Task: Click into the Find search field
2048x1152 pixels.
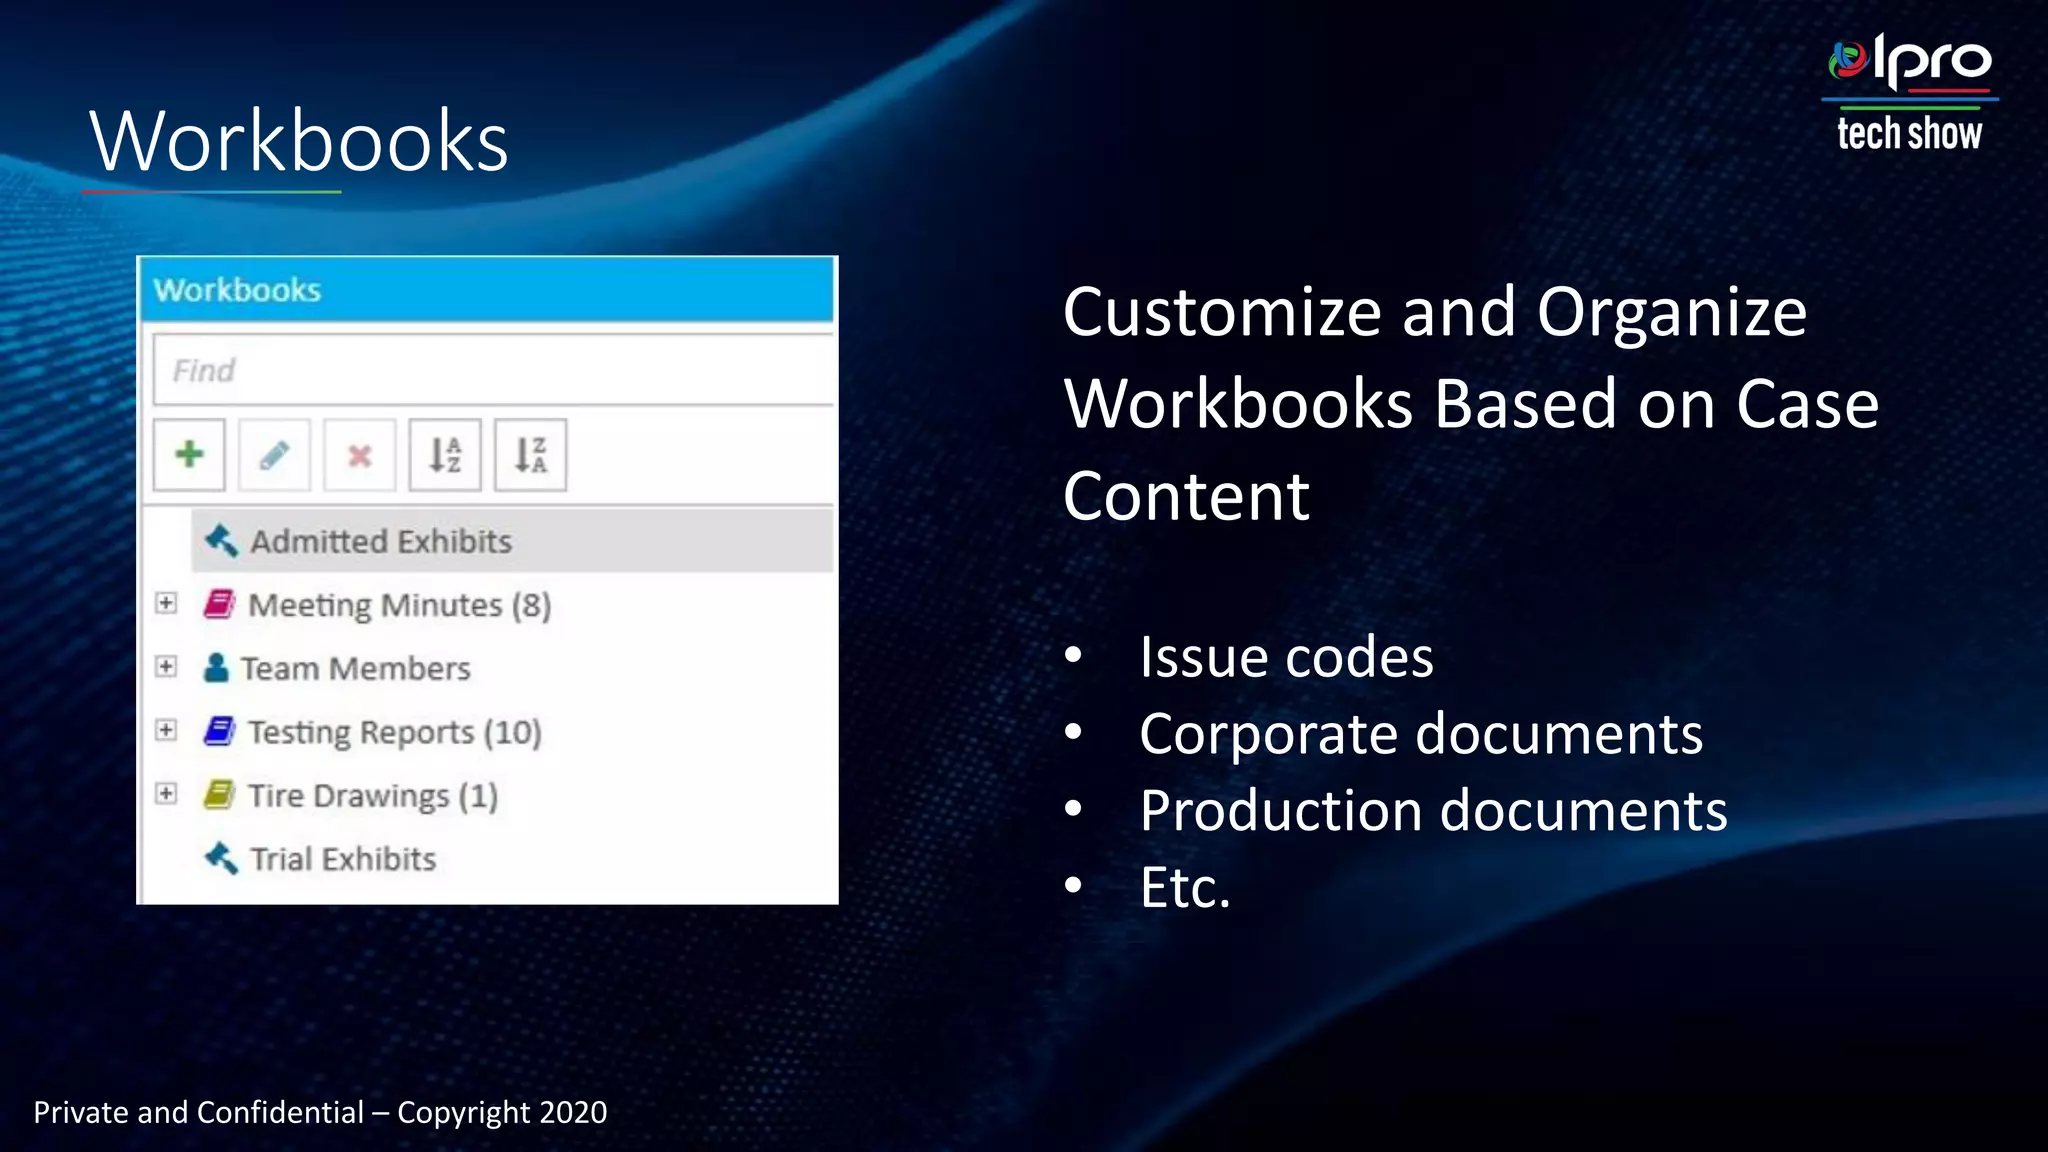Action: (x=492, y=371)
